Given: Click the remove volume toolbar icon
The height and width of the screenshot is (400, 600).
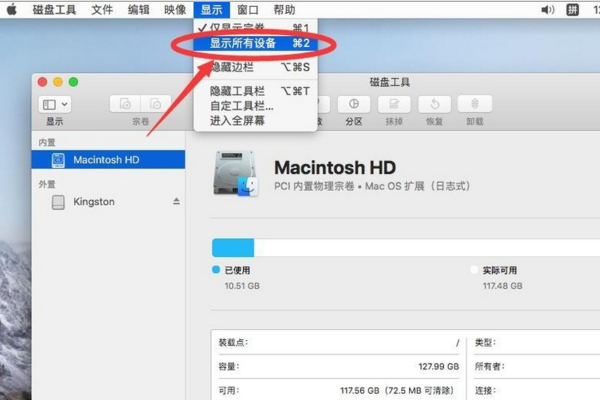Looking at the screenshot, I should pos(155,104).
